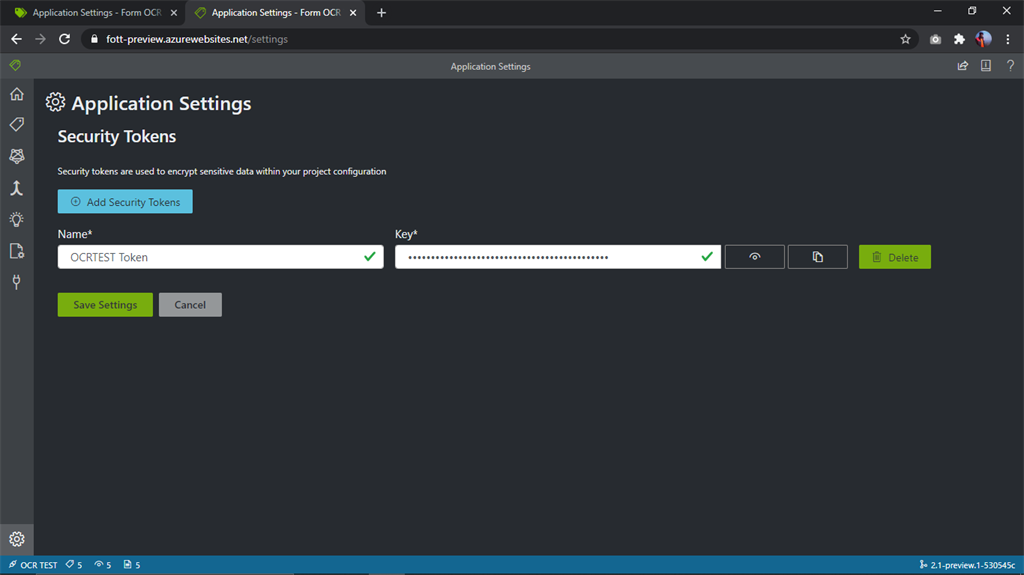Go forward in browser history
Image resolution: width=1024 pixels, height=575 pixels.
click(x=40, y=39)
